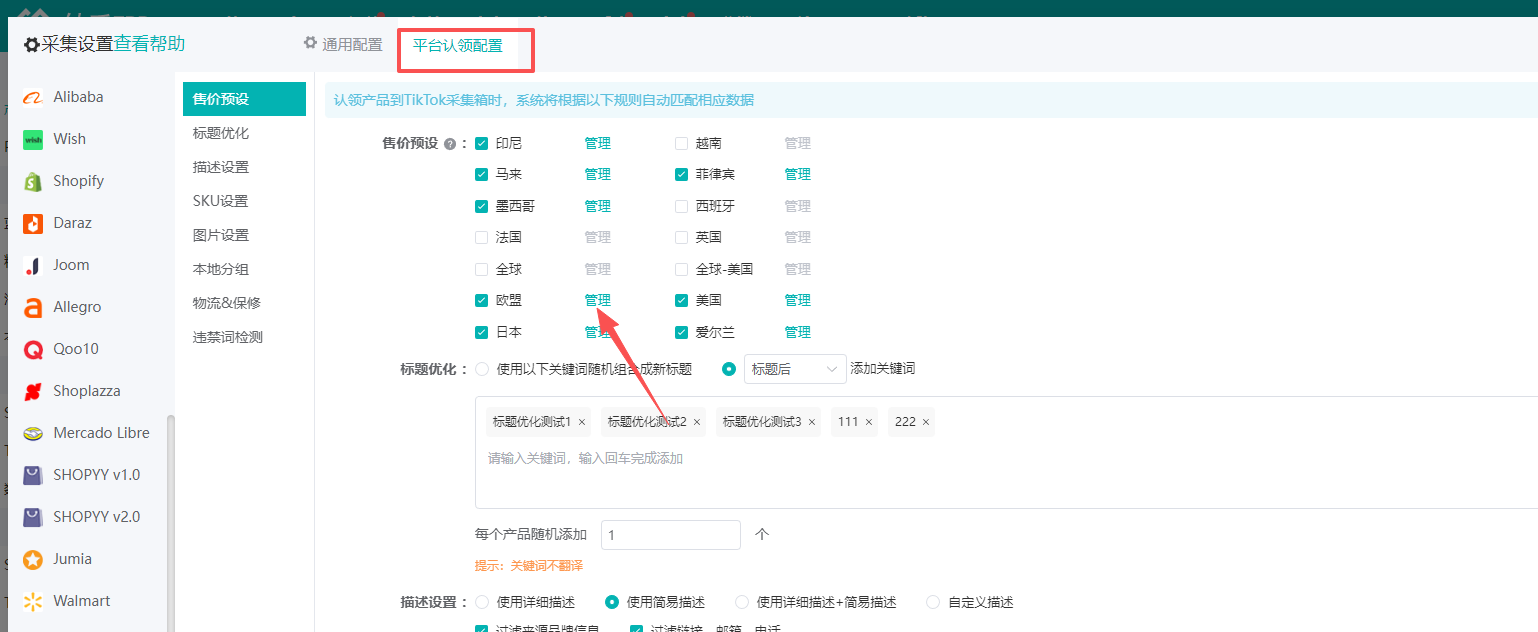Enable the 法国 checkbox
1538x632 pixels.
pyautogui.click(x=480, y=236)
